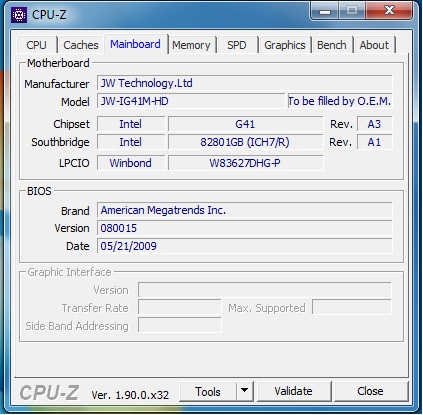The image size is (423, 415).
Task: Click the Close button at bottom
Action: click(x=370, y=391)
